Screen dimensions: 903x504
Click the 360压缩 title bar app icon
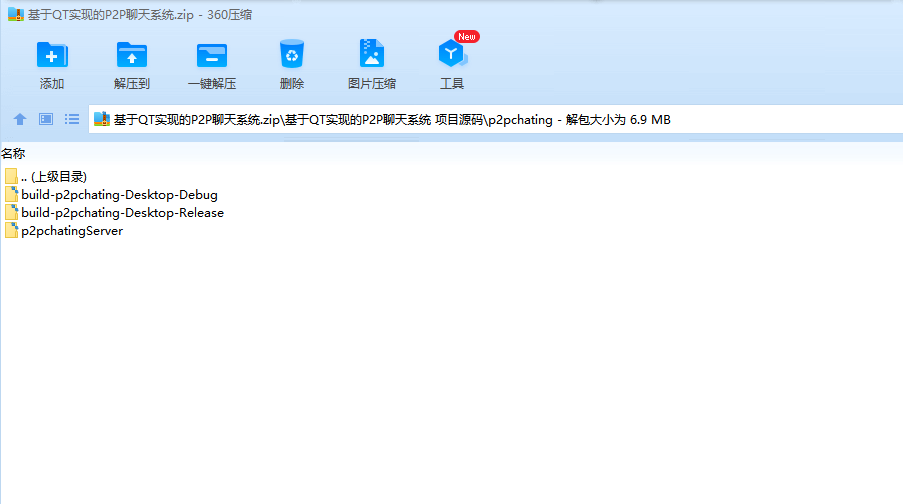(x=16, y=14)
